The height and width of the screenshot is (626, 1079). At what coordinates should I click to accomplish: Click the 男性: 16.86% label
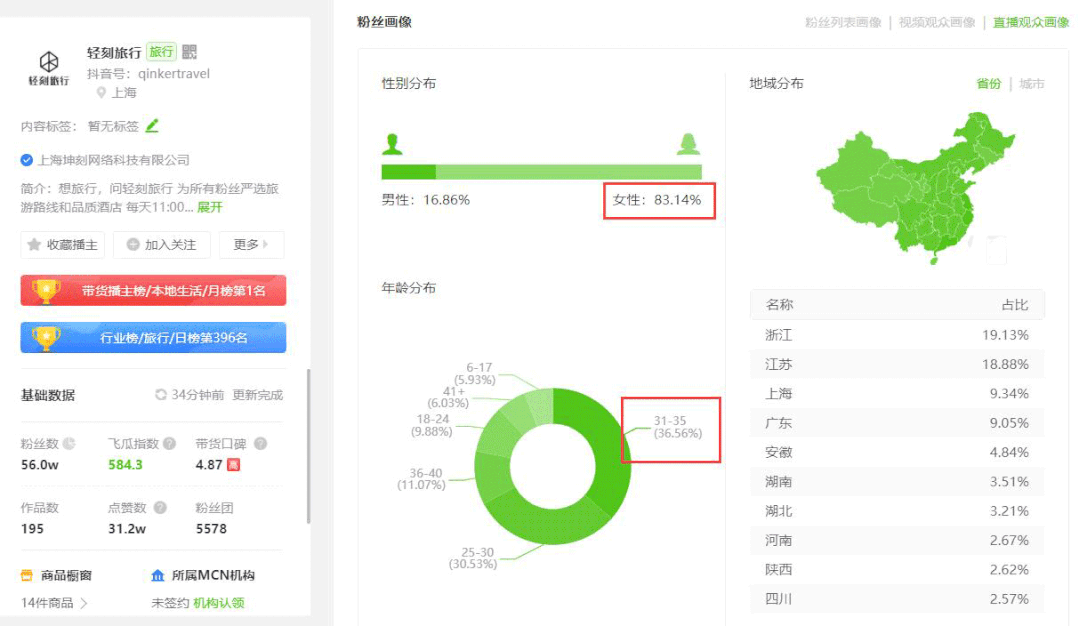(426, 199)
